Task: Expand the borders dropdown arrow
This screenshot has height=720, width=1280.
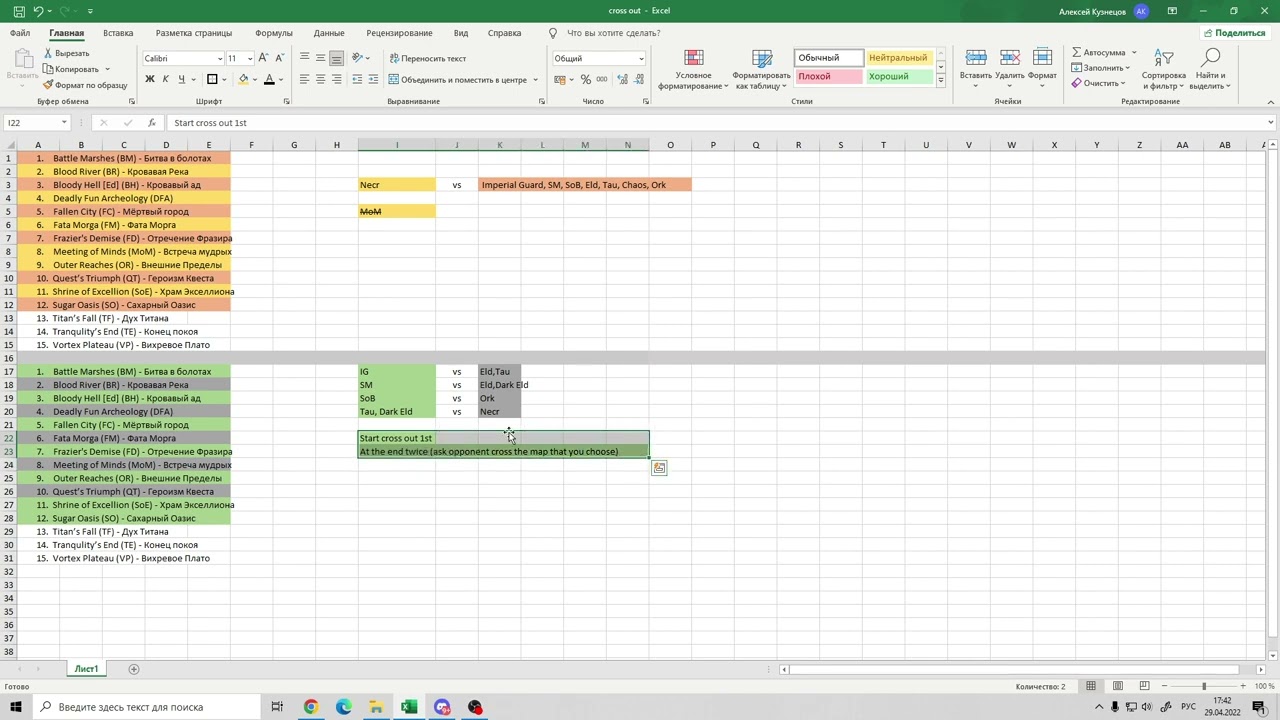Action: click(x=225, y=79)
